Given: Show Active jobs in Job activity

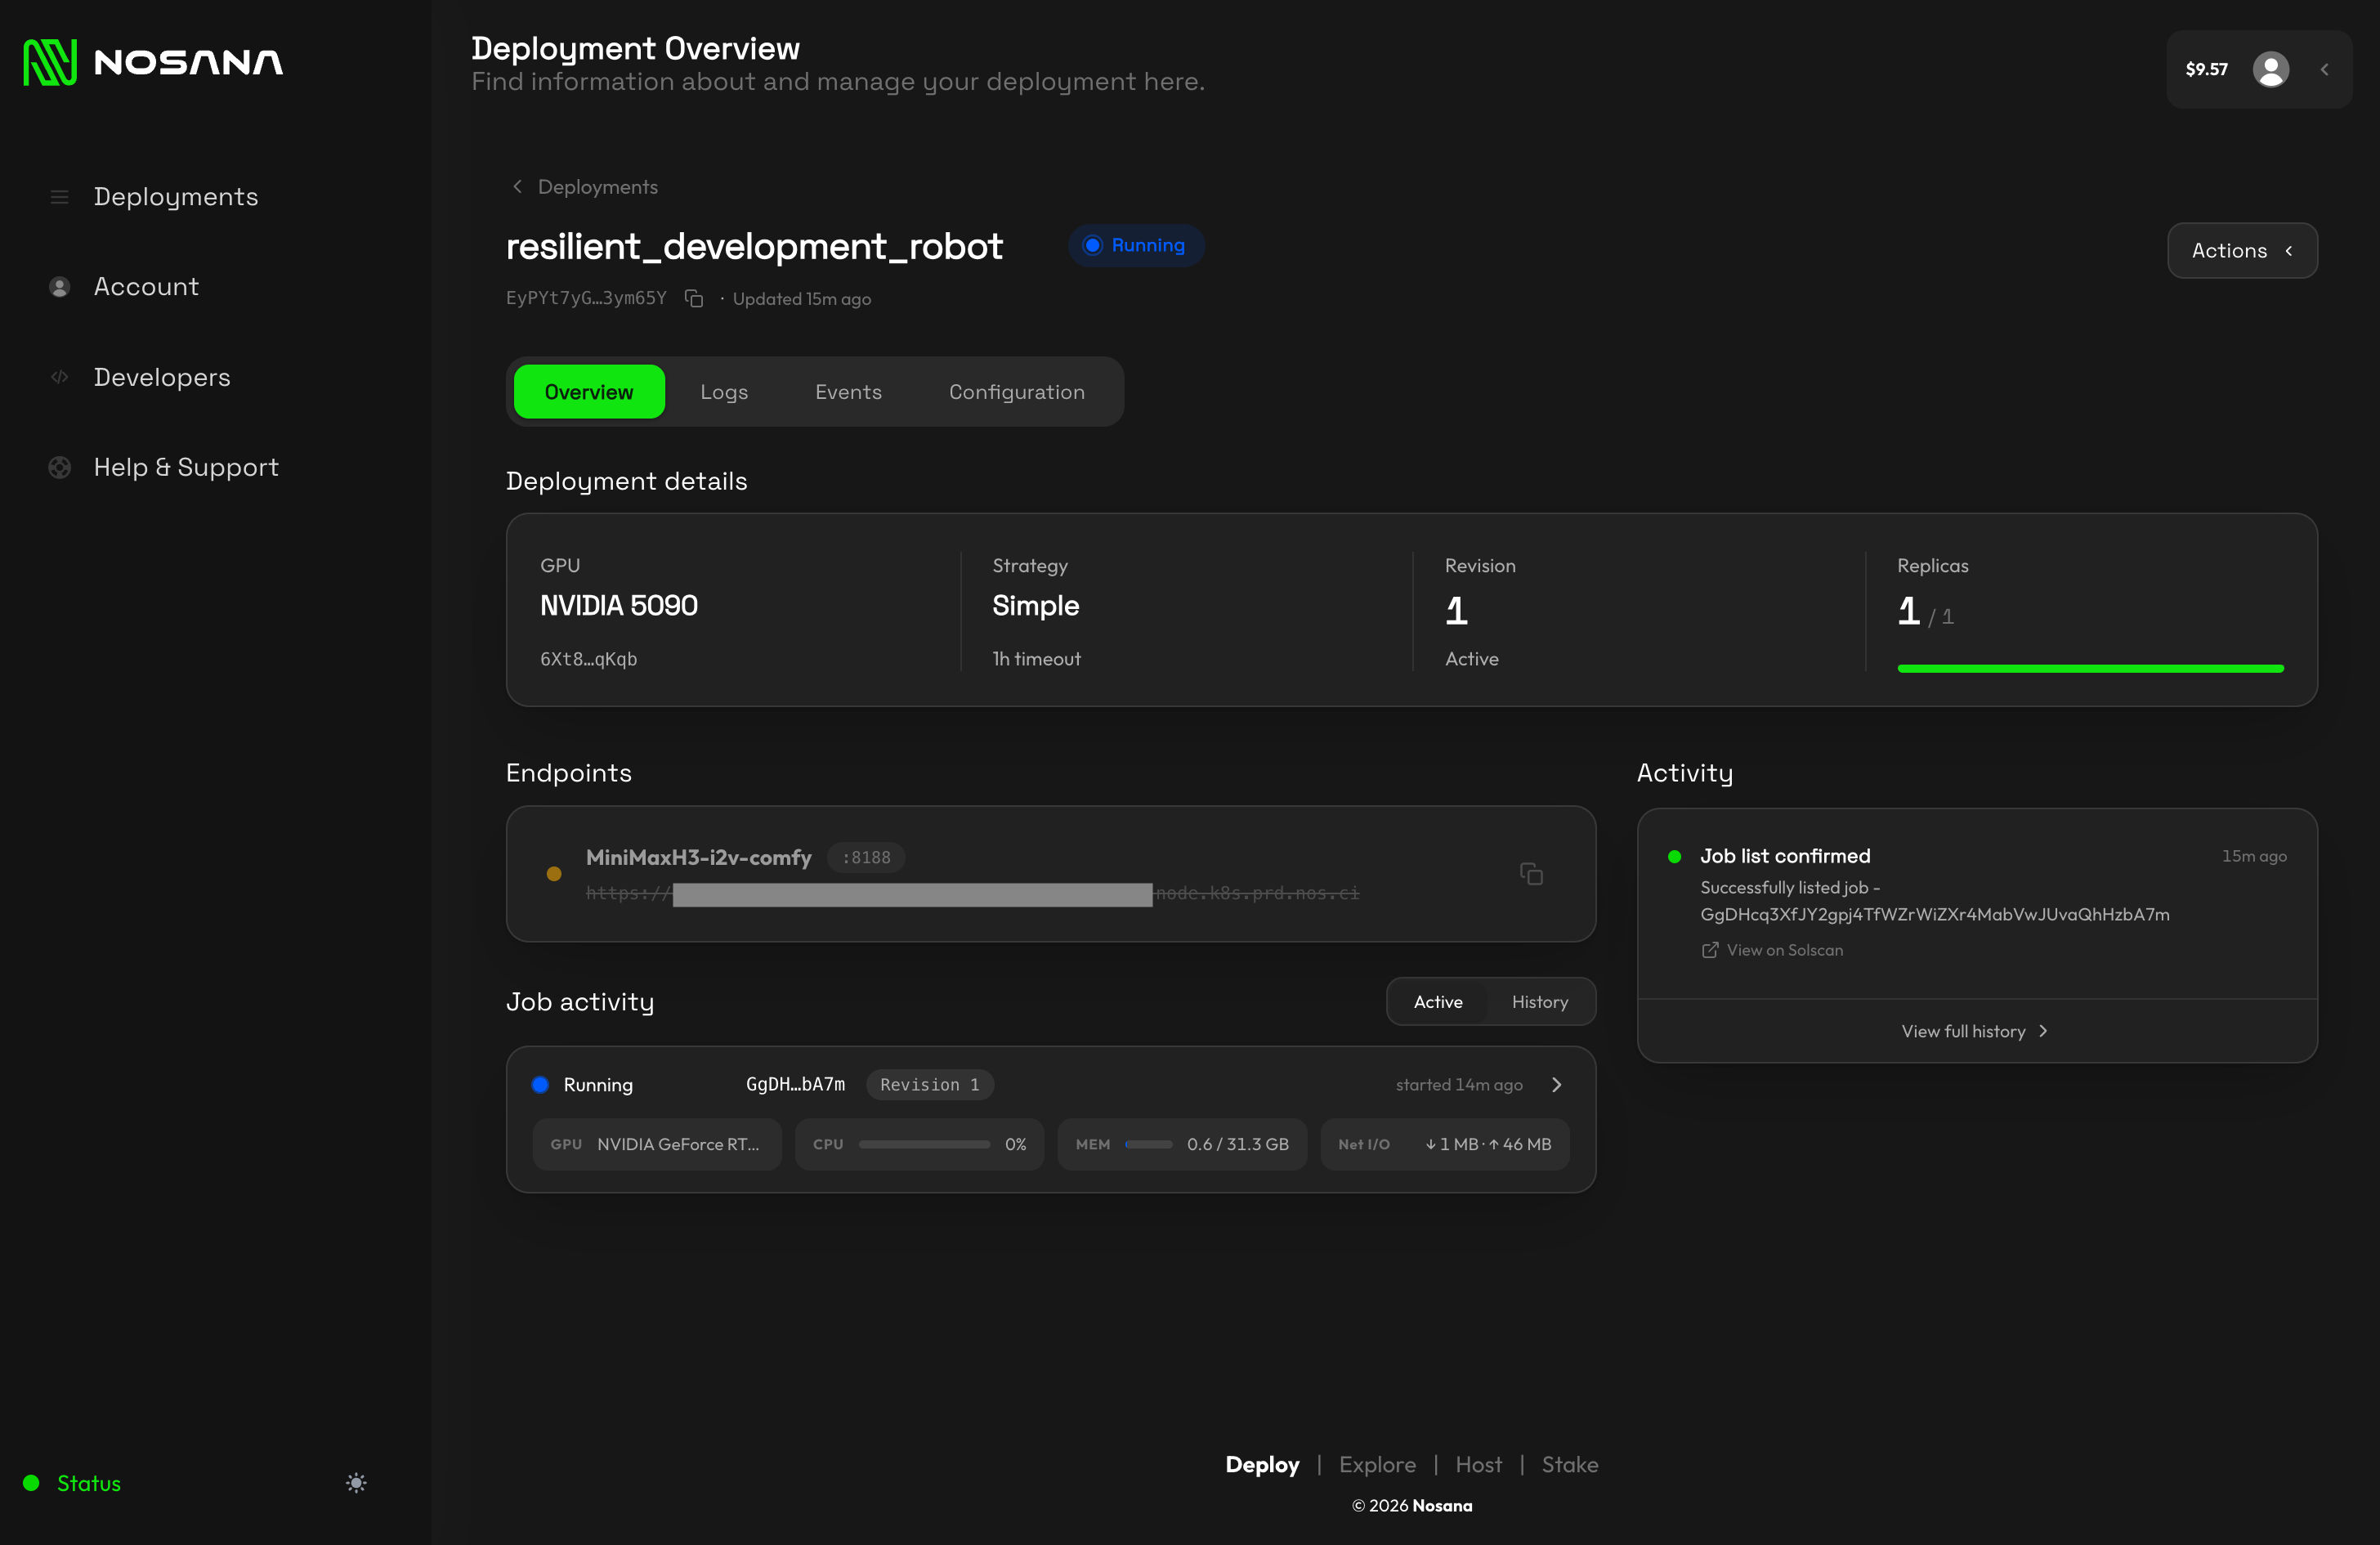Looking at the screenshot, I should tap(1437, 1001).
